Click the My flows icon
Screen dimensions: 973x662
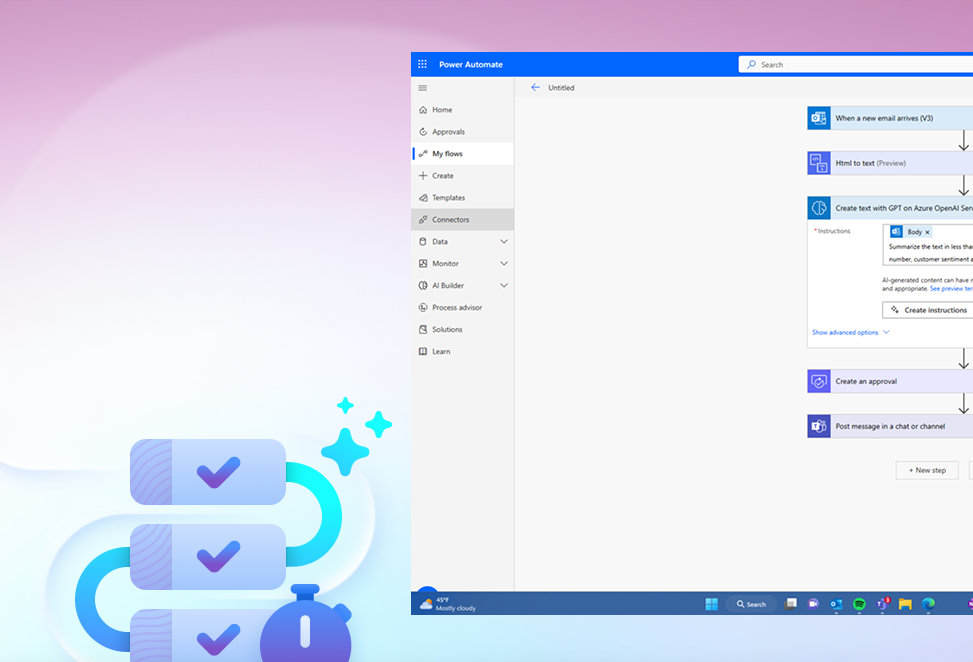coord(423,154)
